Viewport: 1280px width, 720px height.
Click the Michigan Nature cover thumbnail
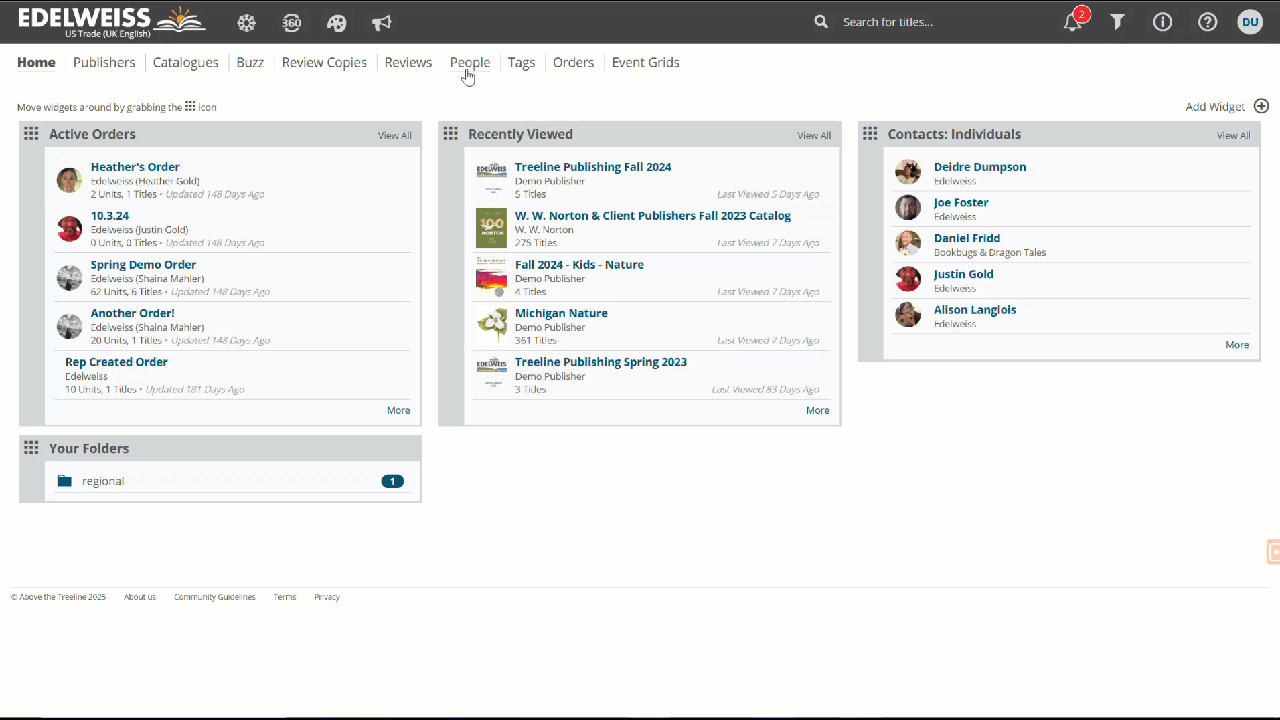(491, 326)
